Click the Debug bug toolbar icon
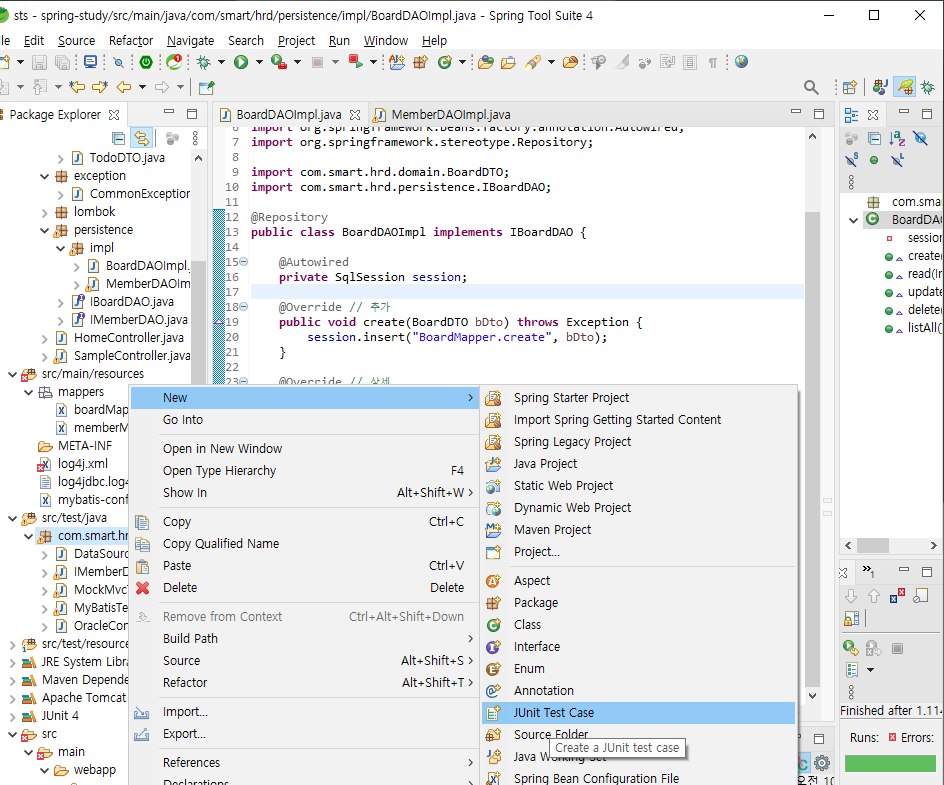The height and width of the screenshot is (785, 944). pyautogui.click(x=204, y=62)
